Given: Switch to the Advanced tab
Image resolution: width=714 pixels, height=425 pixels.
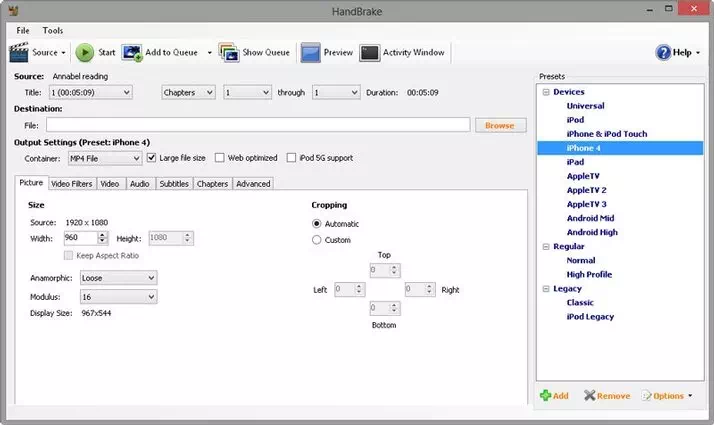Looking at the screenshot, I should click(x=253, y=184).
